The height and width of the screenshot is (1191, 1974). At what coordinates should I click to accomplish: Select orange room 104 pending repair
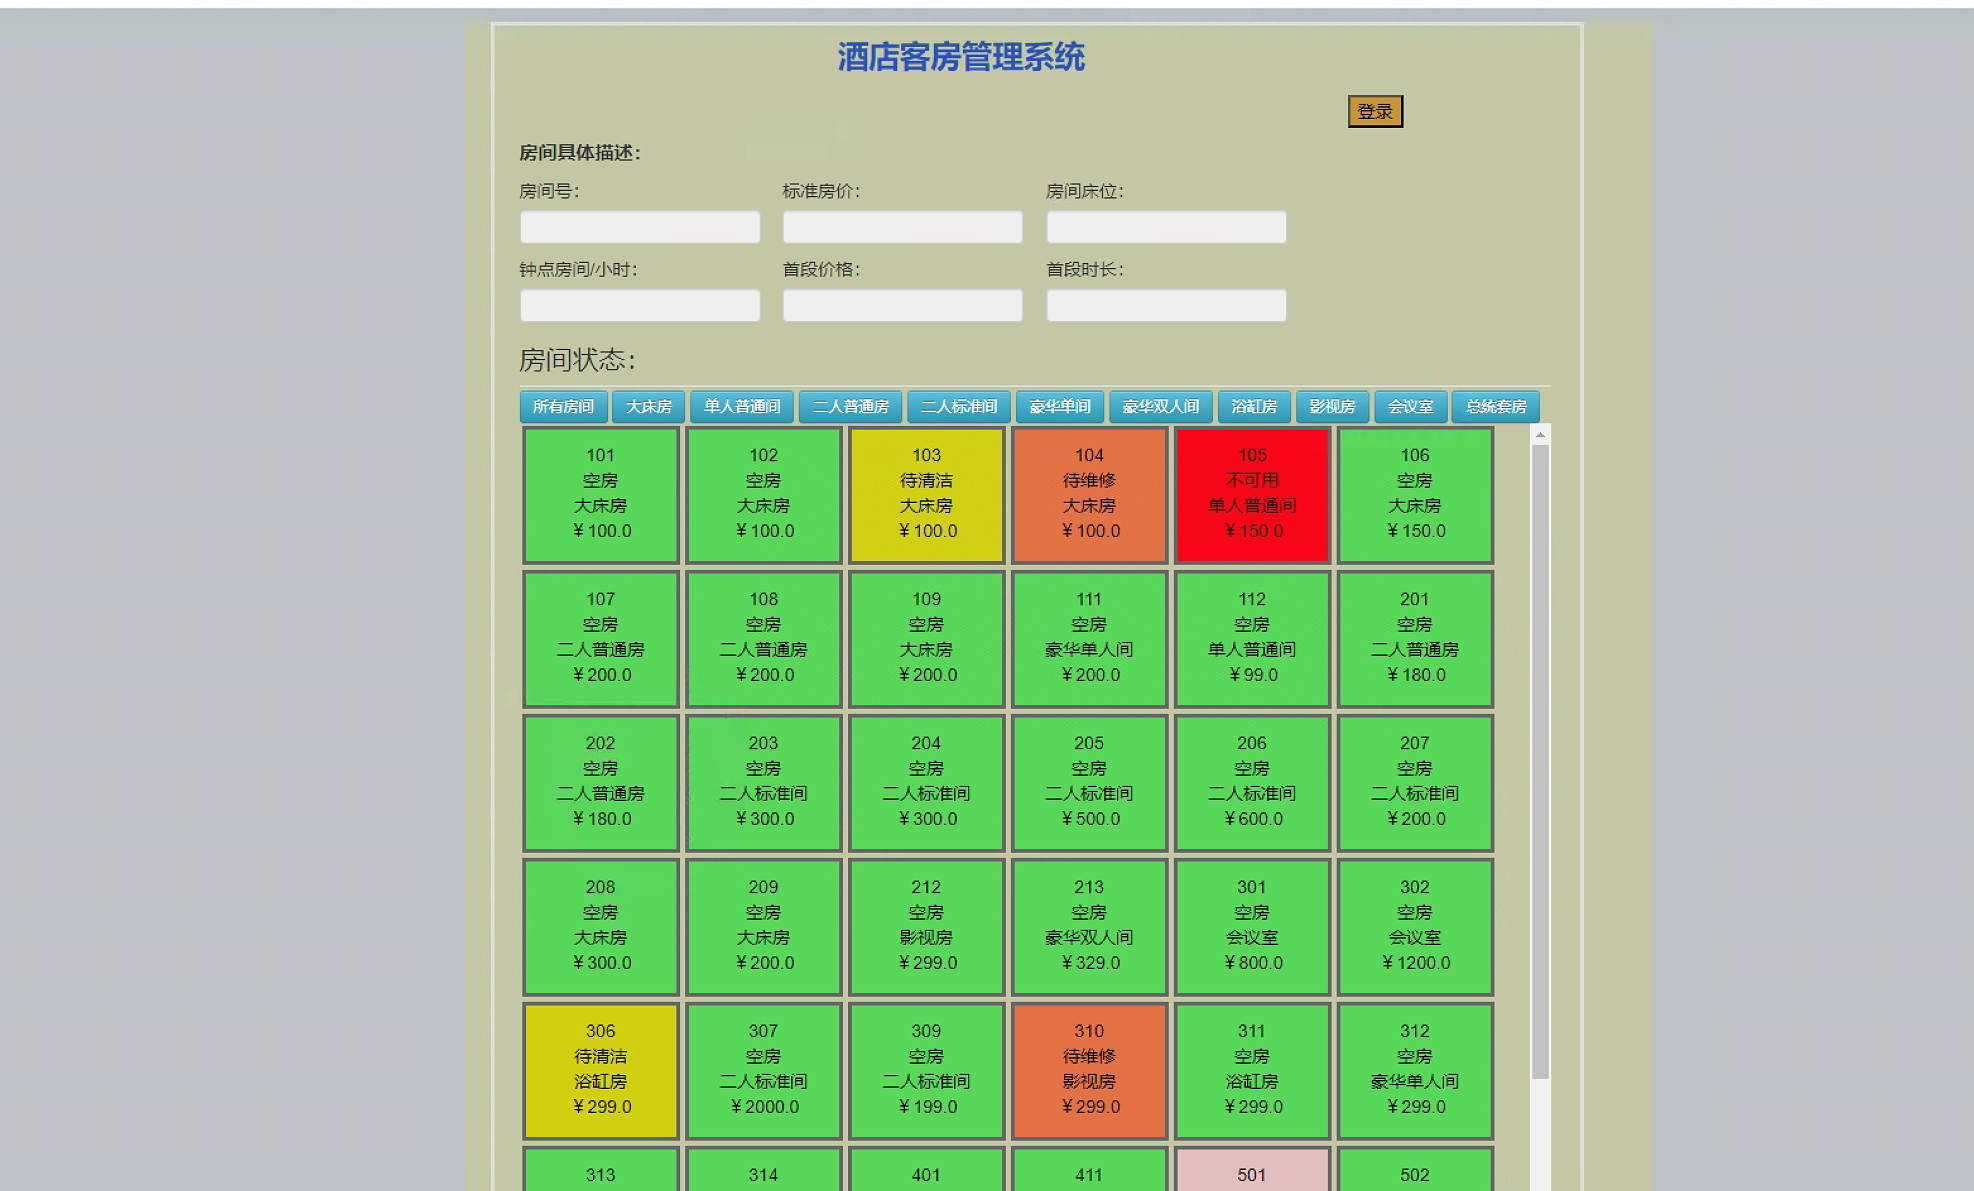[1090, 494]
